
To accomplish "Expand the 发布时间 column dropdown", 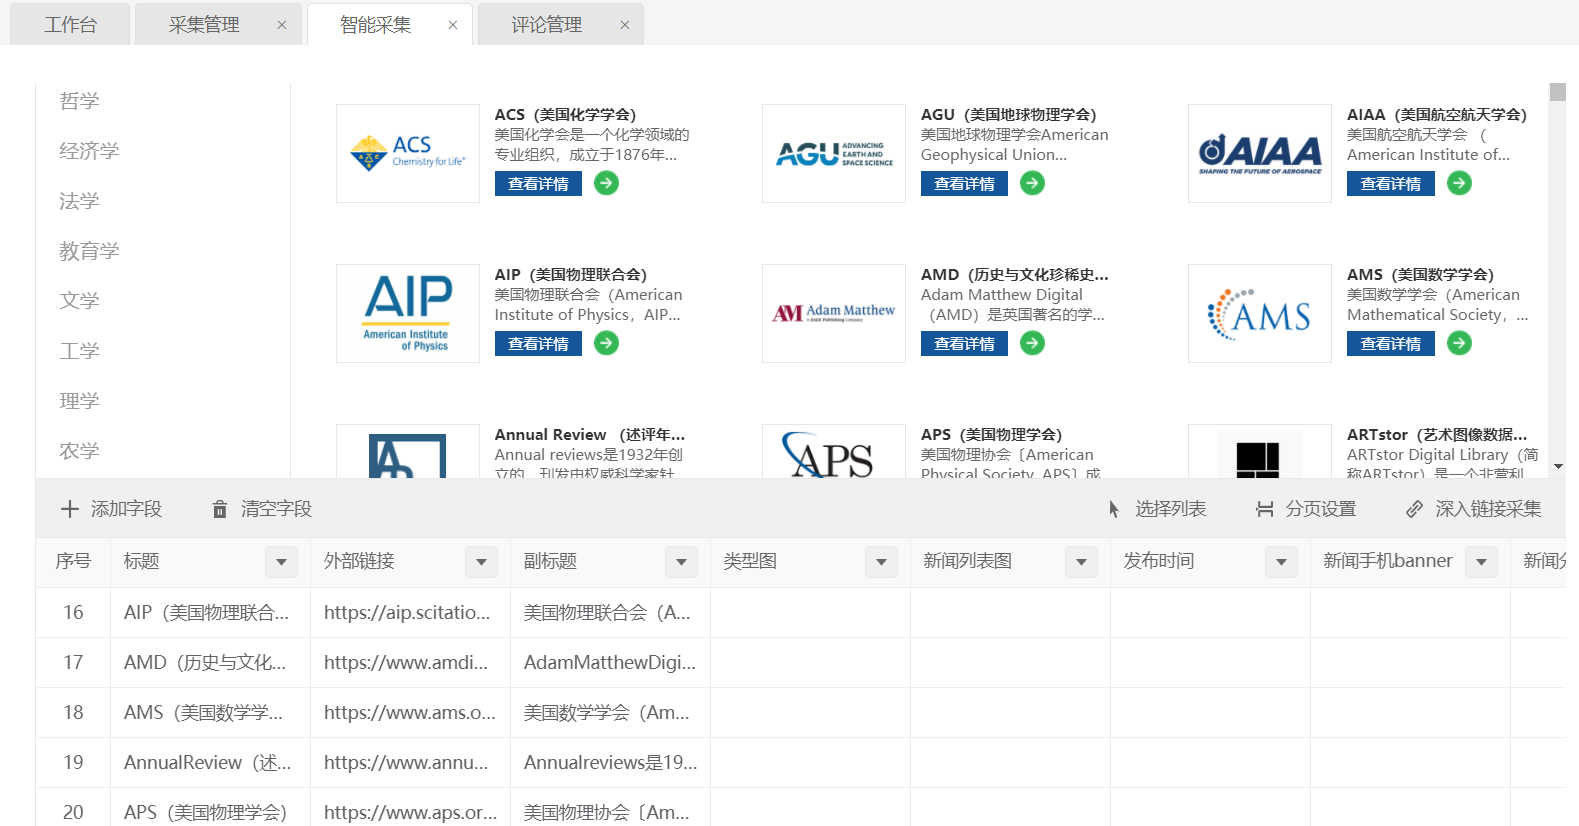I will pos(1281,562).
